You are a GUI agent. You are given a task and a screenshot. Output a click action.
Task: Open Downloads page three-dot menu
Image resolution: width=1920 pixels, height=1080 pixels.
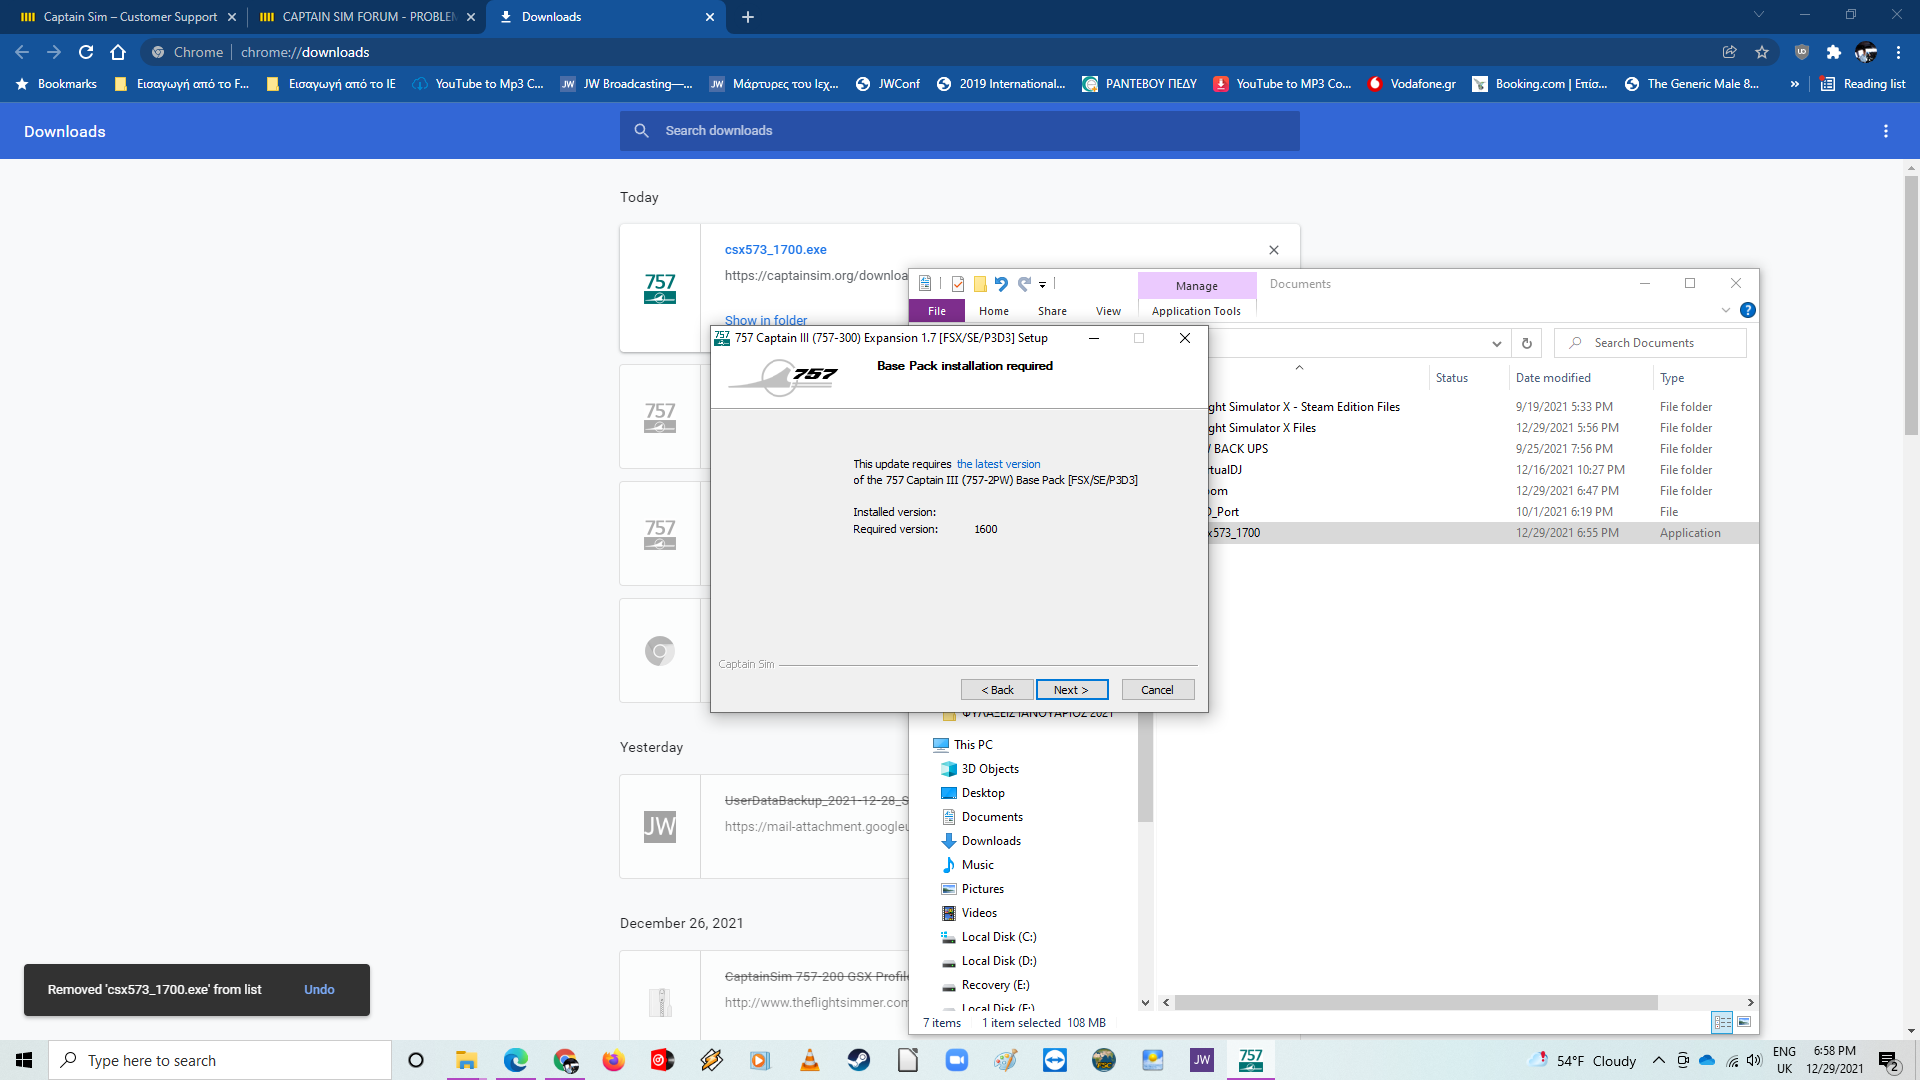pyautogui.click(x=1886, y=131)
